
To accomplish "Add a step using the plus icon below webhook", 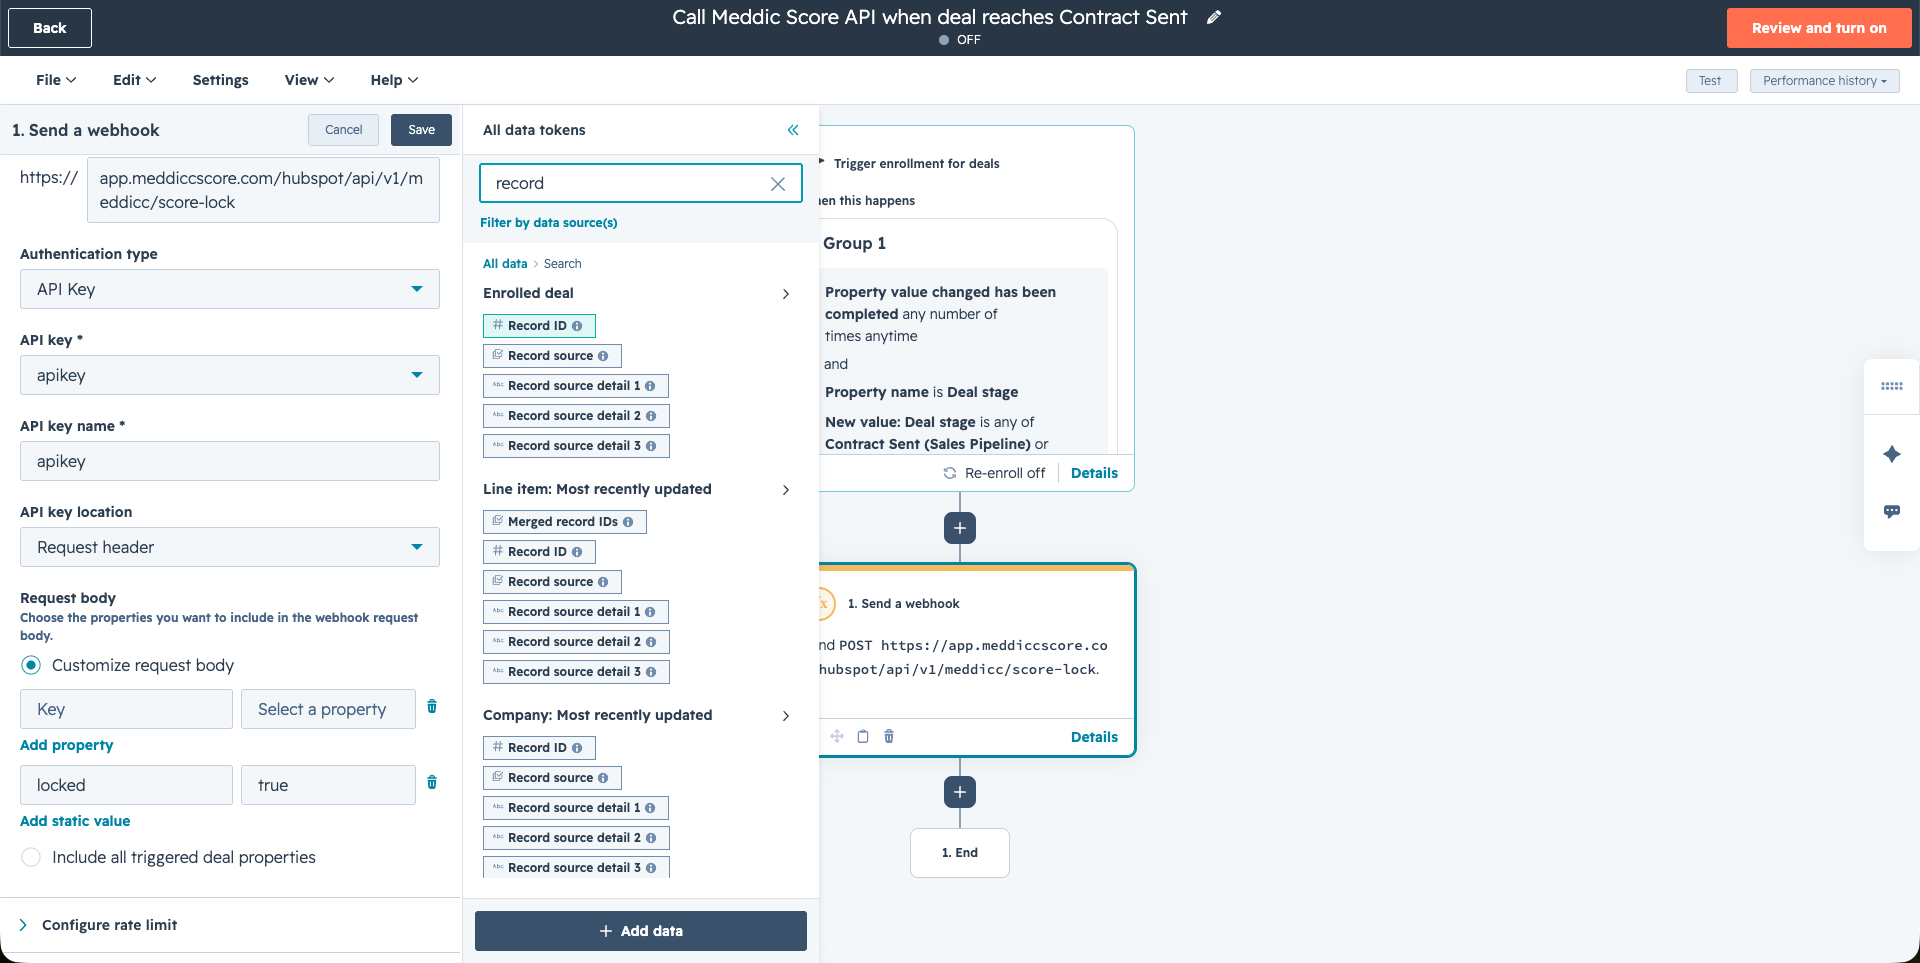I will click(x=959, y=791).
